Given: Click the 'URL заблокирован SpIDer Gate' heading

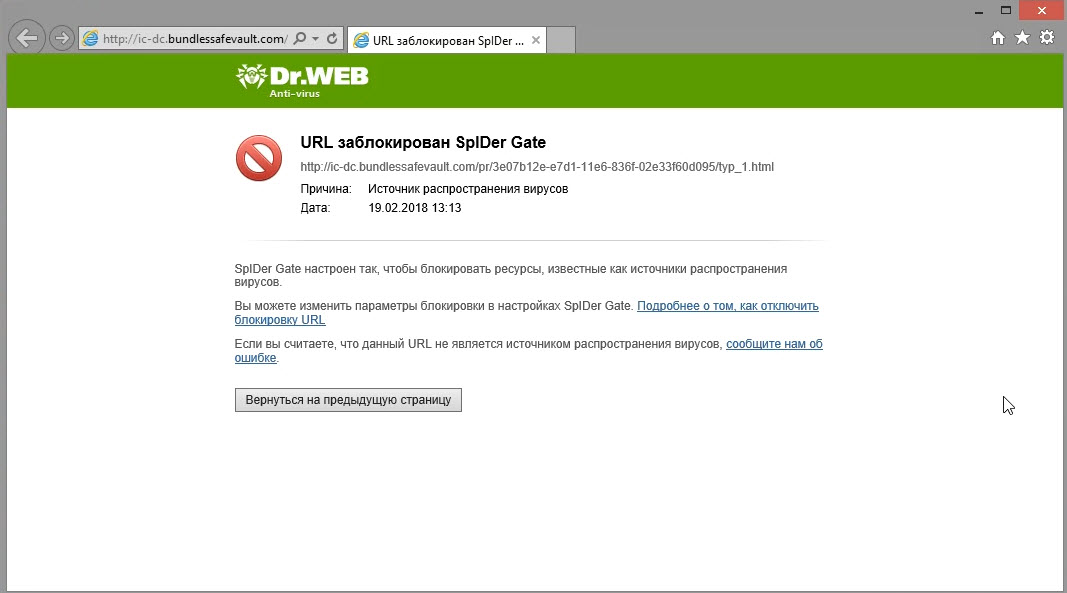Looking at the screenshot, I should pyautogui.click(x=423, y=142).
